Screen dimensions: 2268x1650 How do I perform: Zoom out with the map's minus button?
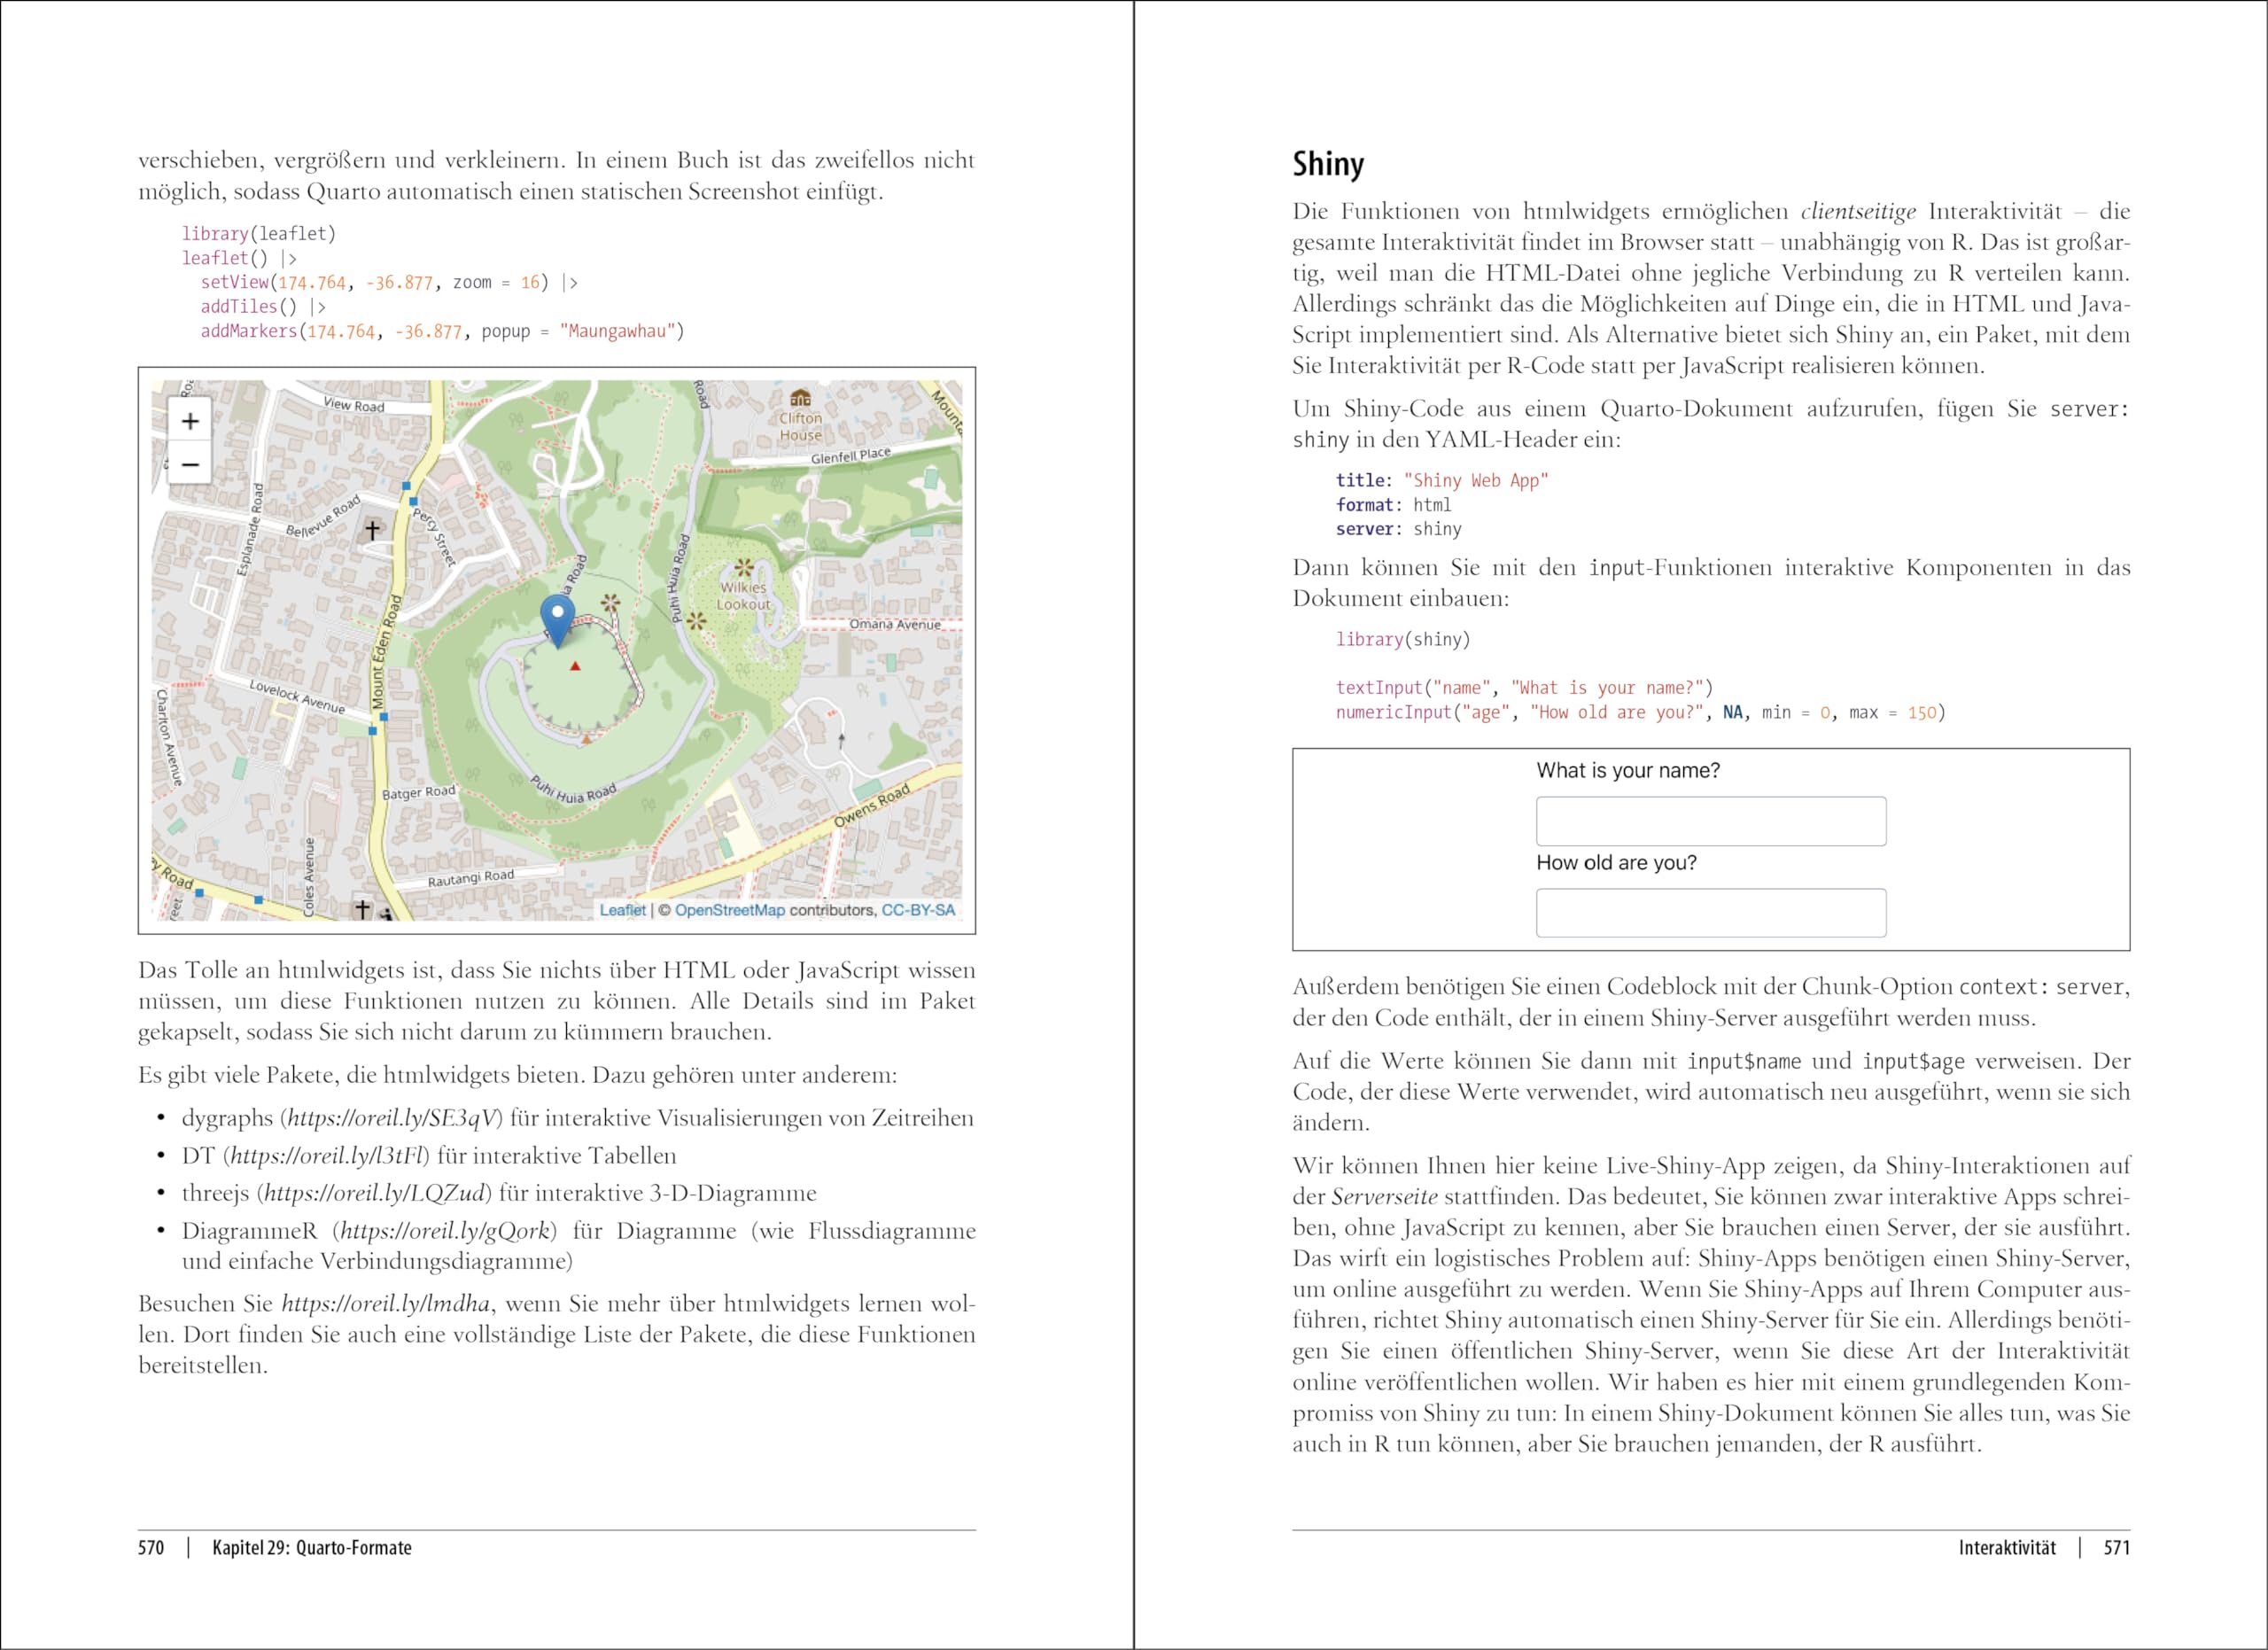click(190, 464)
